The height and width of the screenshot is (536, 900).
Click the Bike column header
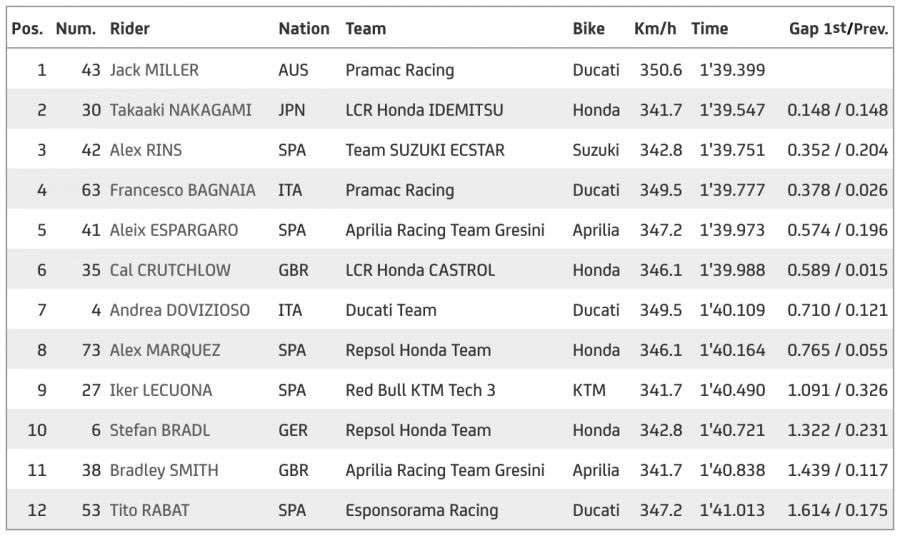pyautogui.click(x=588, y=29)
